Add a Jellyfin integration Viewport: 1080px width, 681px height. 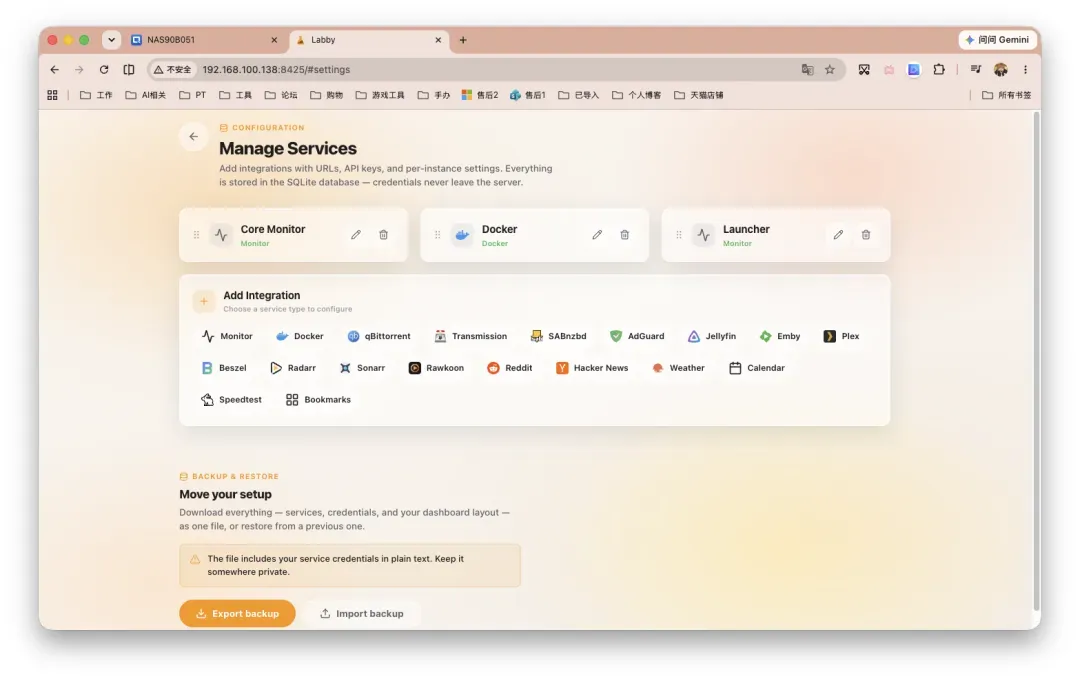point(712,336)
